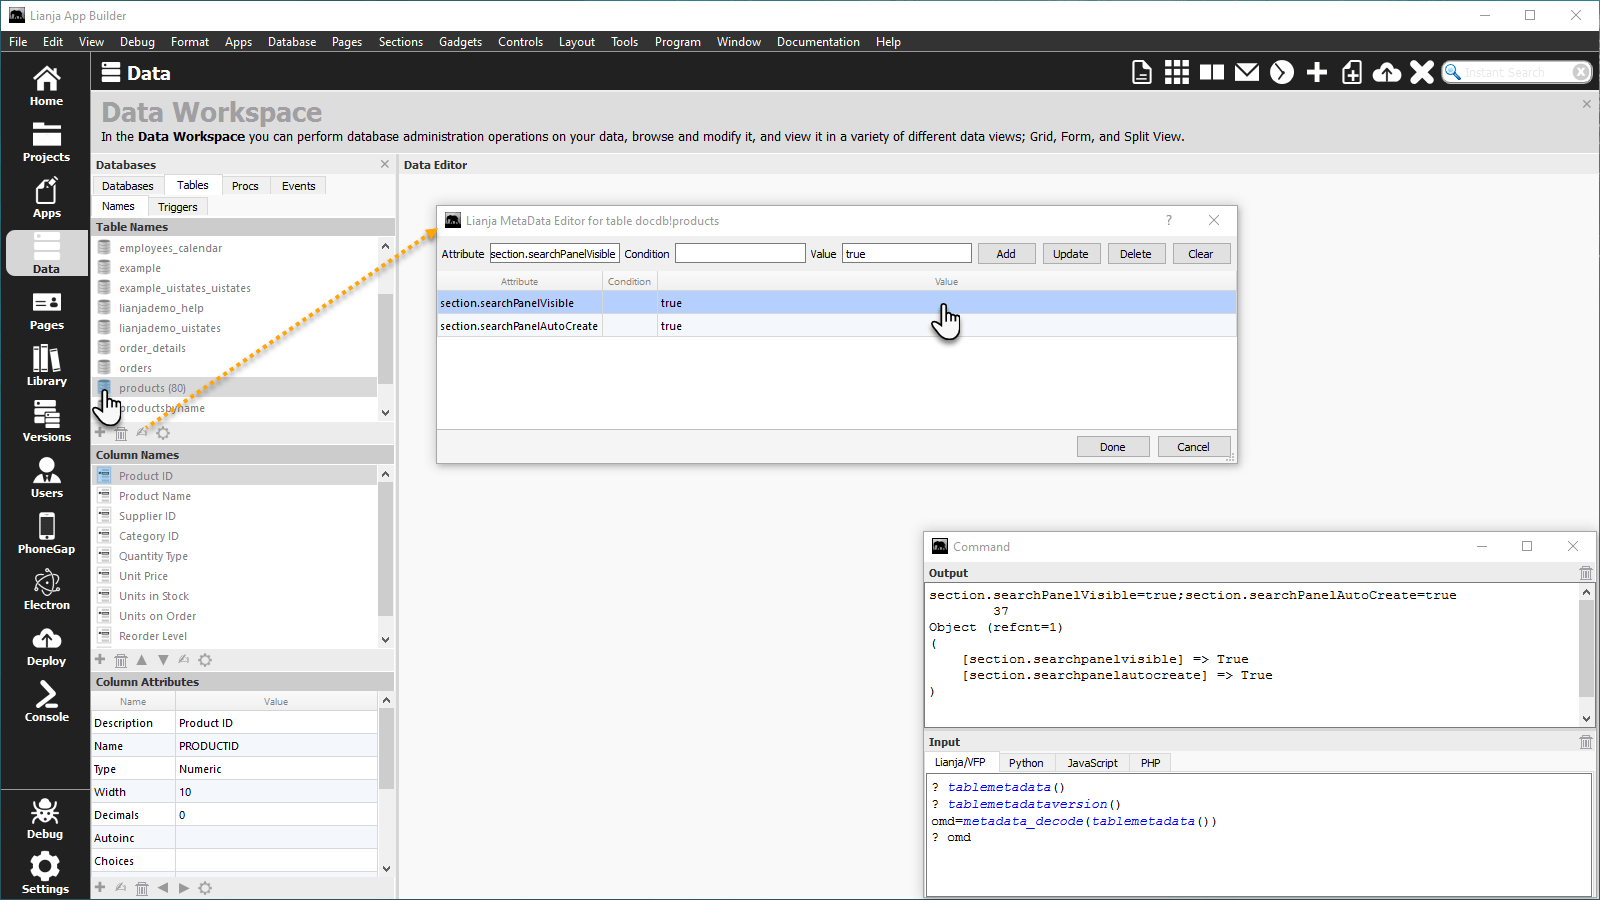Open the Apps workspace in sidebar

(46, 198)
